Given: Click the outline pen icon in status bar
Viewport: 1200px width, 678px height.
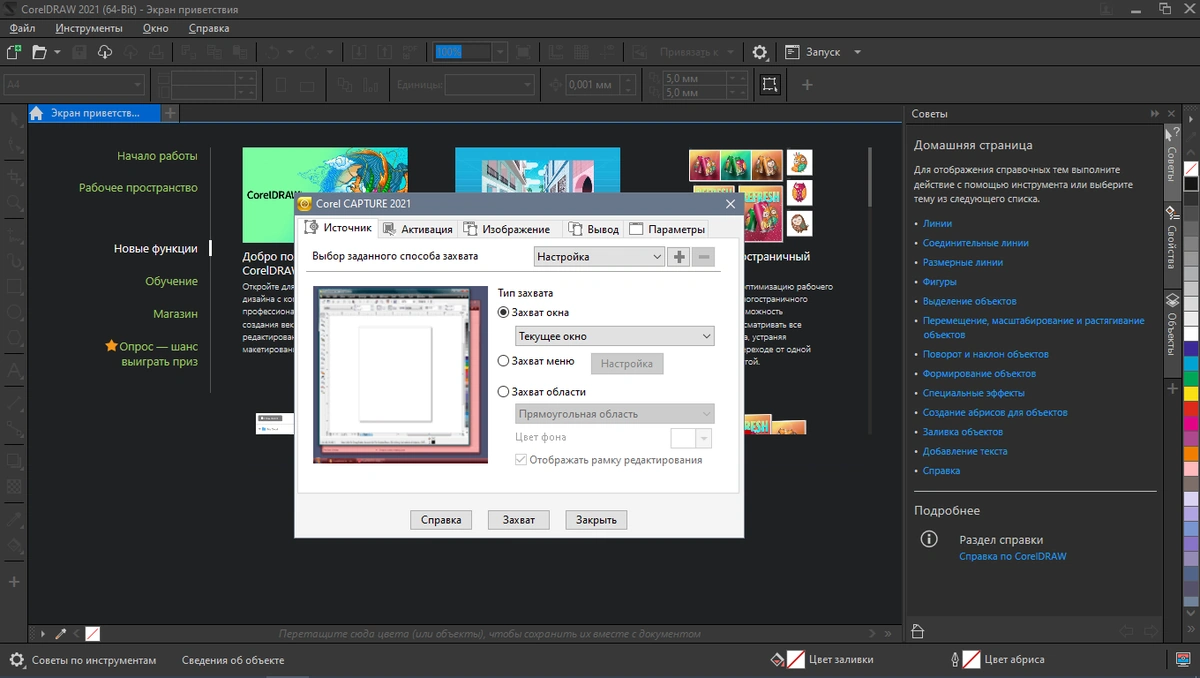Looking at the screenshot, I should [955, 660].
